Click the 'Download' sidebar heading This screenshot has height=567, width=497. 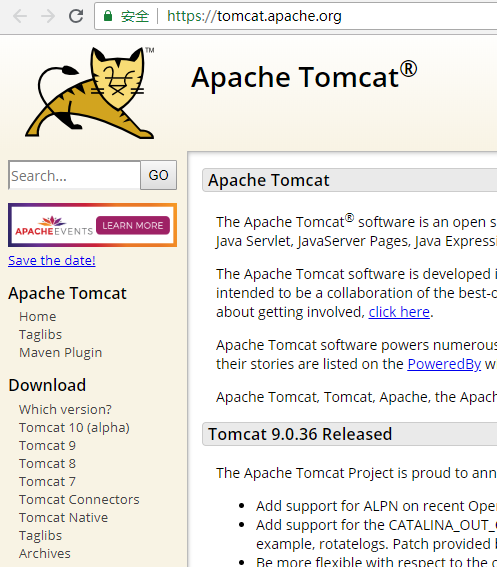pyautogui.click(x=47, y=385)
